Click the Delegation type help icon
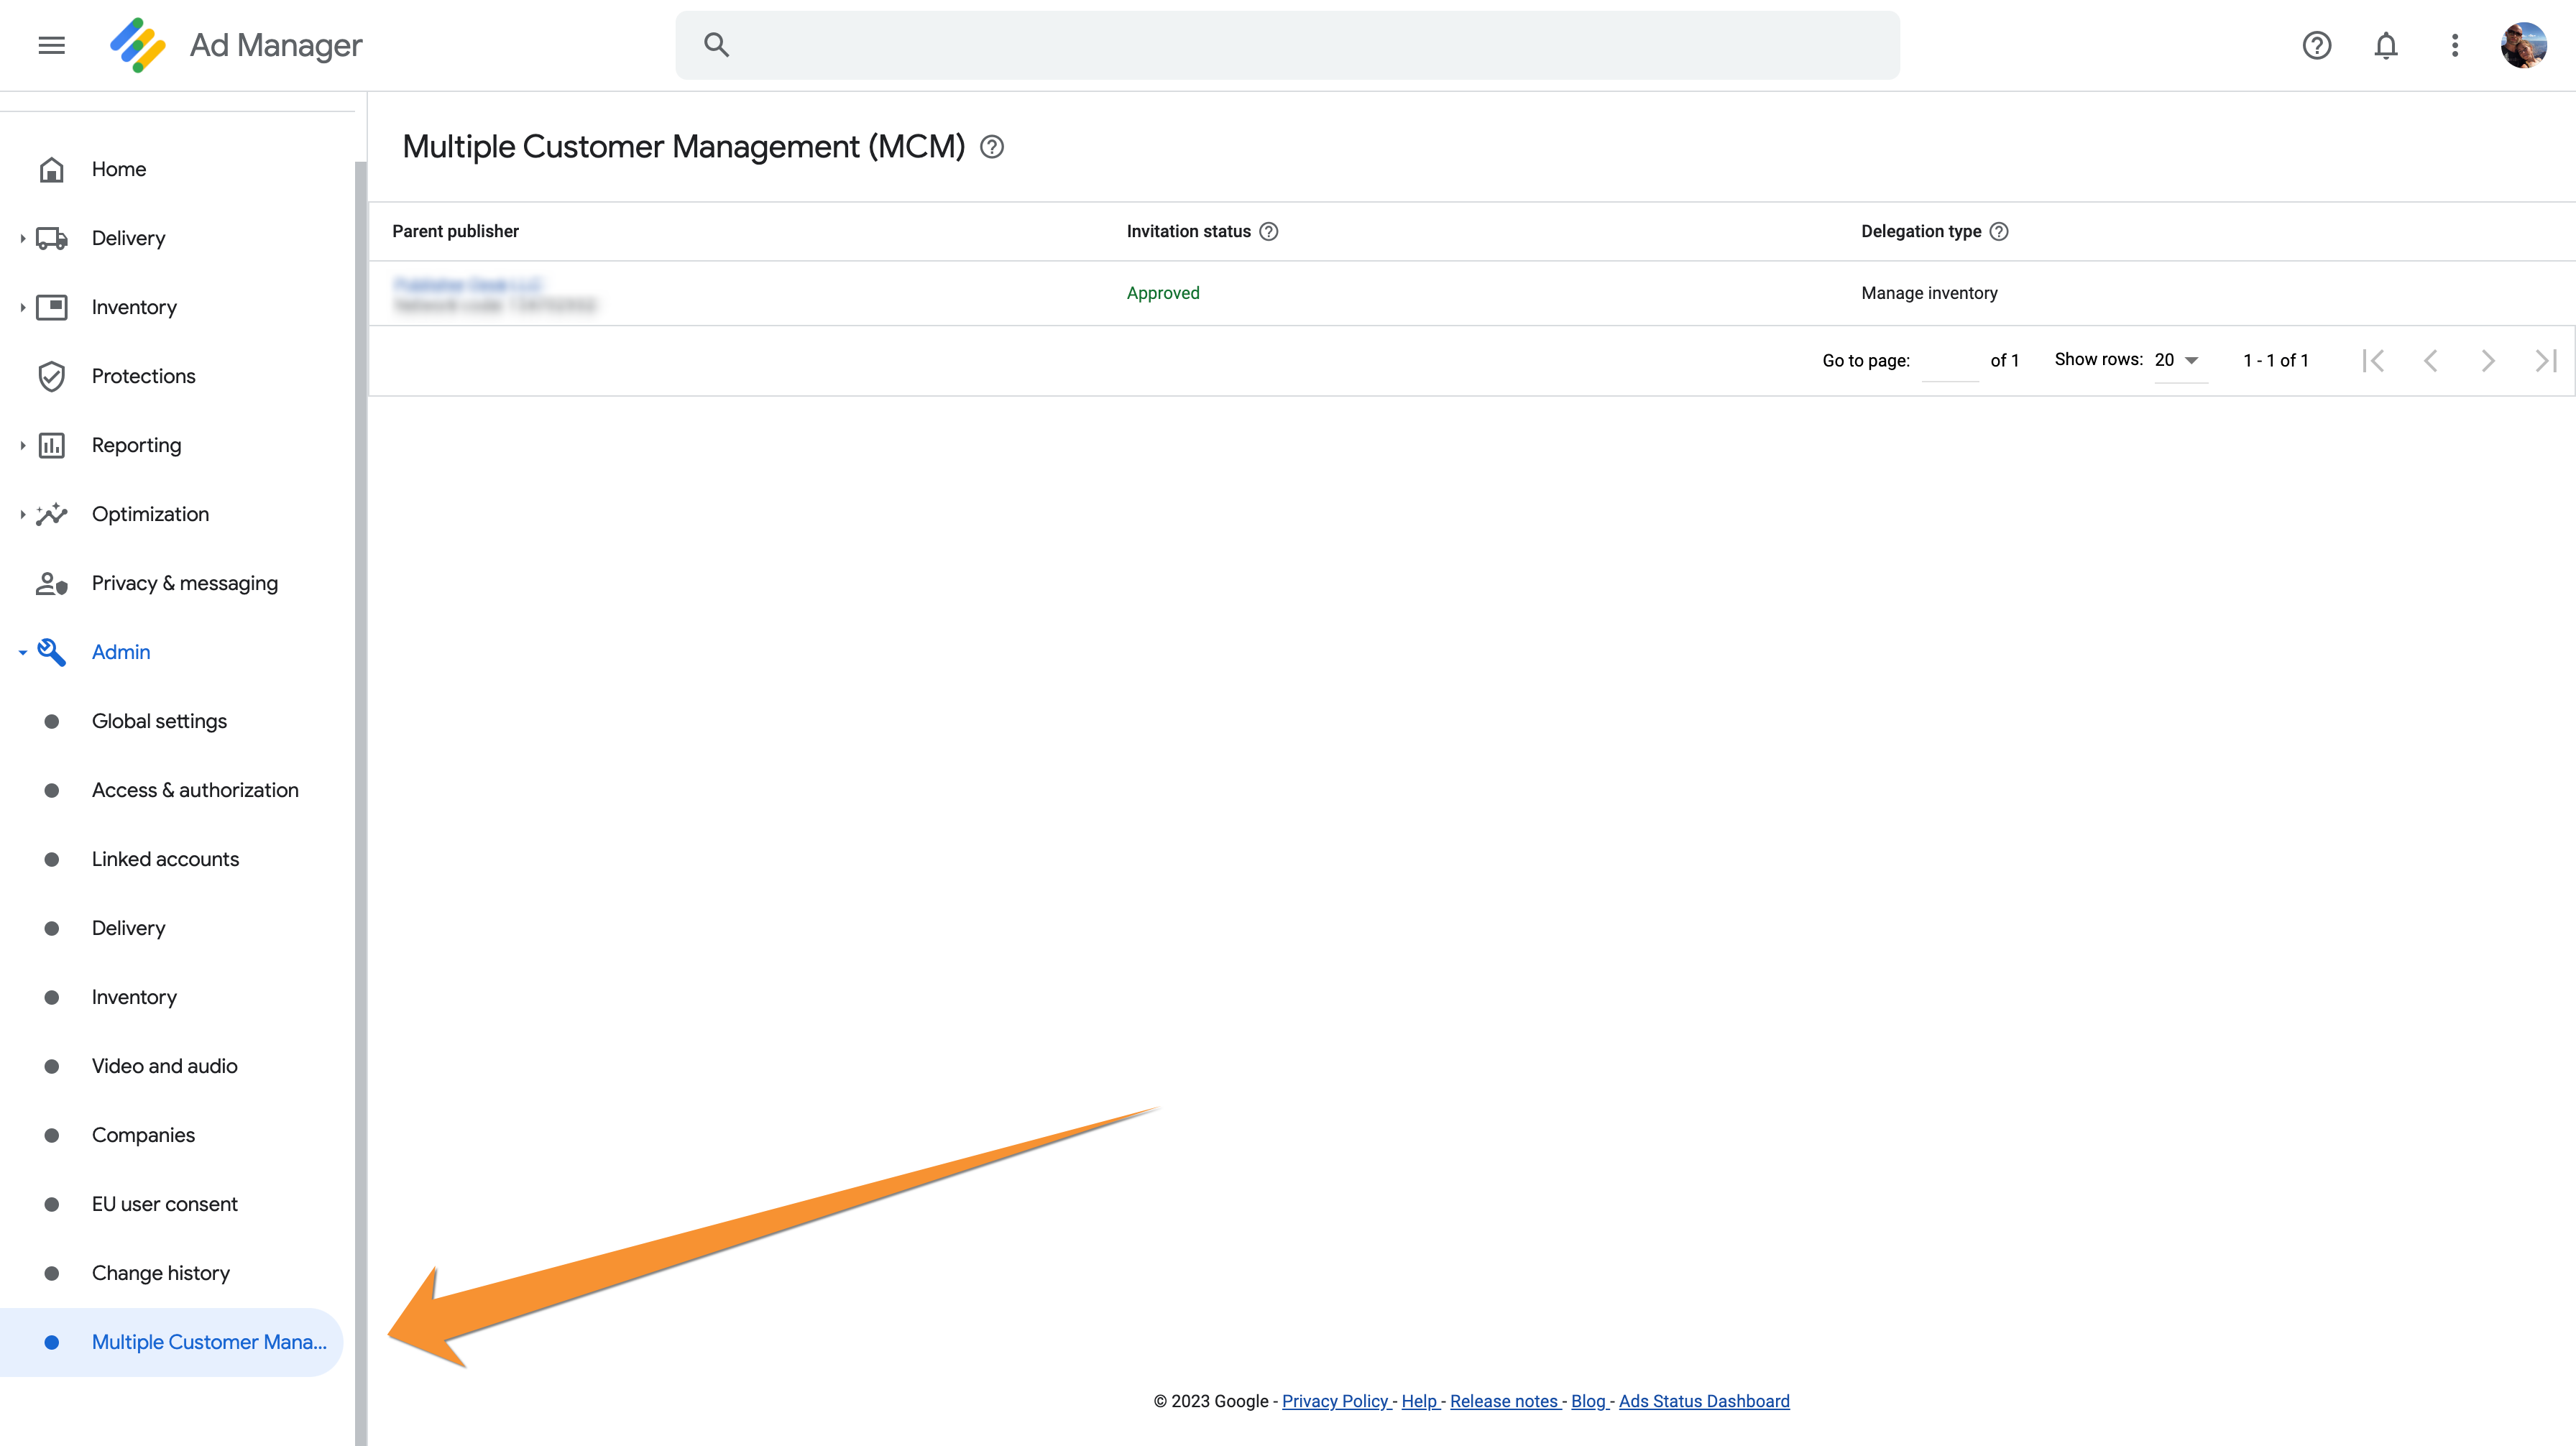 tap(1998, 231)
